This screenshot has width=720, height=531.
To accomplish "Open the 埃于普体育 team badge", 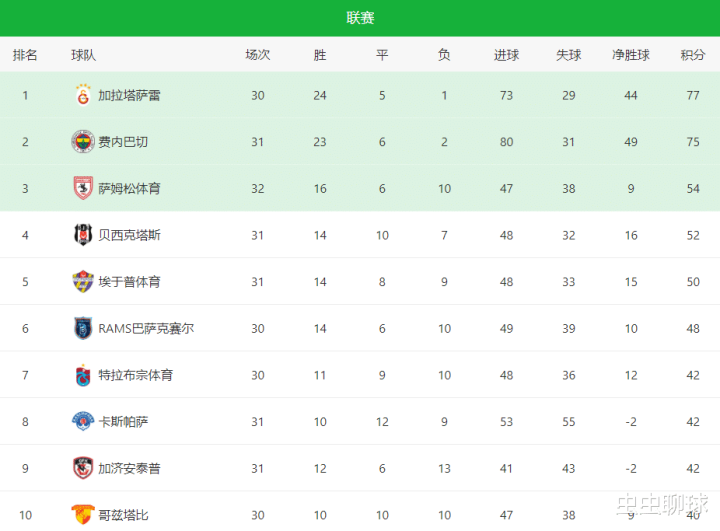I will 83,281.
